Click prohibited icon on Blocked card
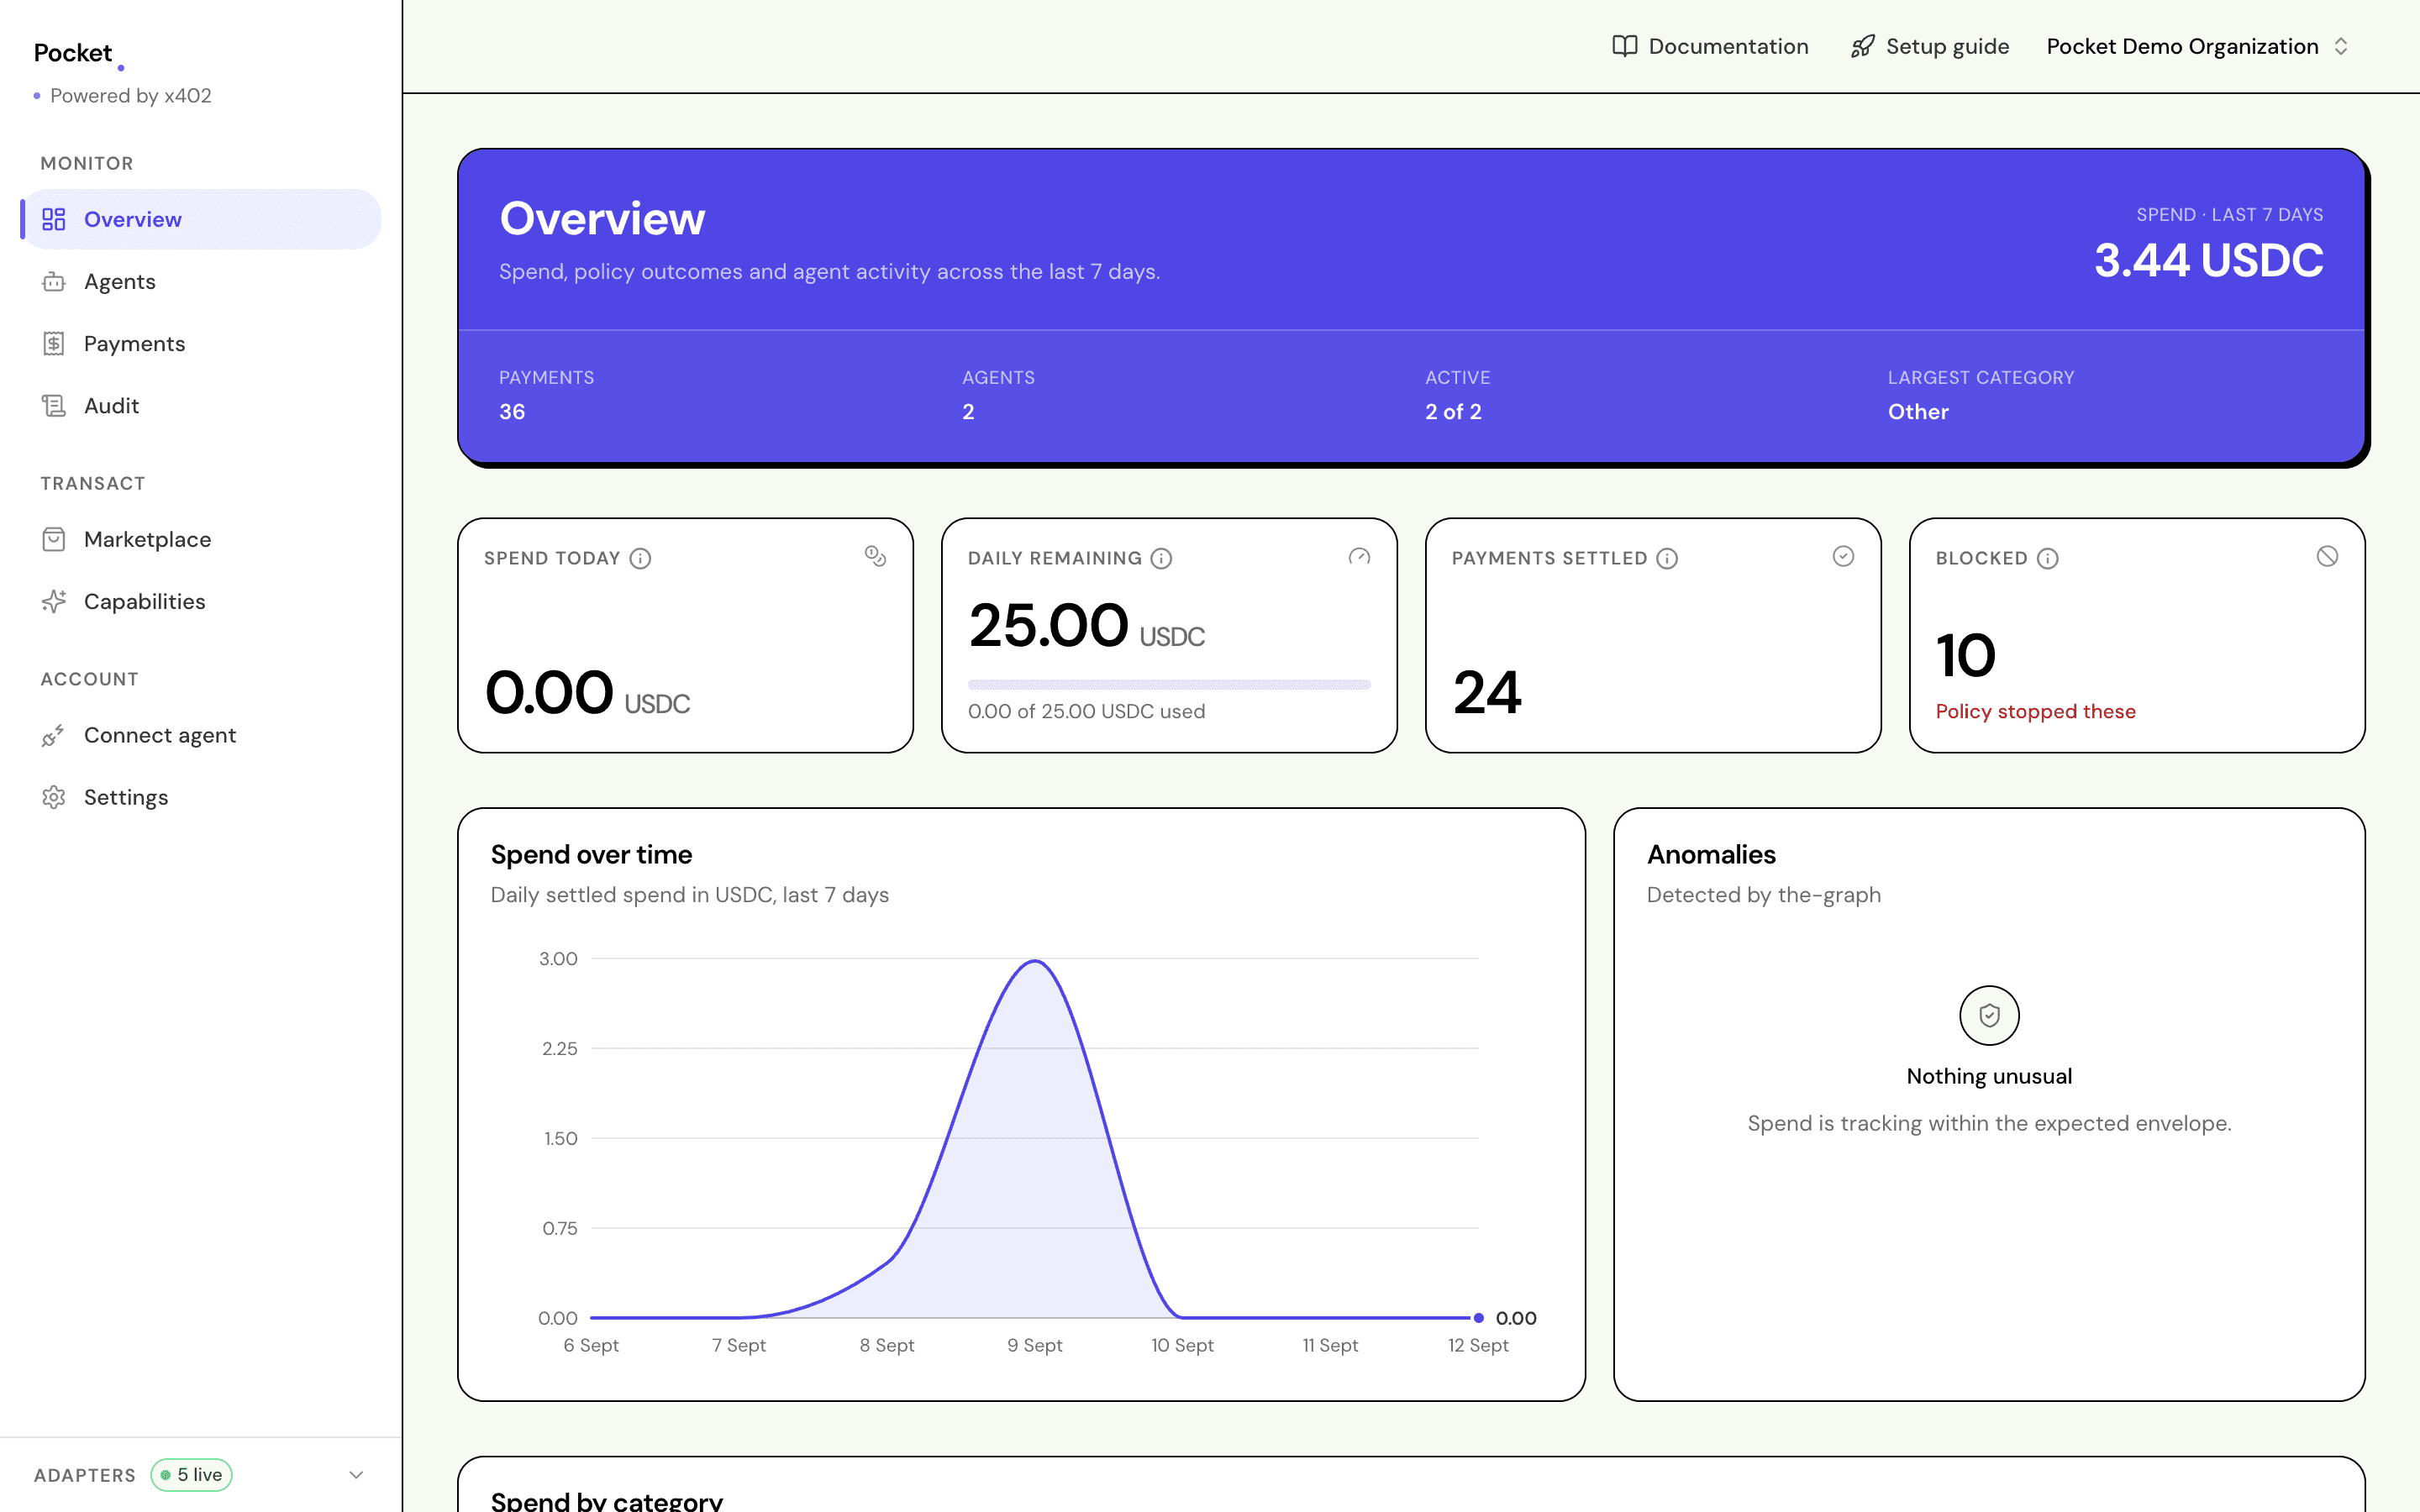 pyautogui.click(x=2327, y=556)
